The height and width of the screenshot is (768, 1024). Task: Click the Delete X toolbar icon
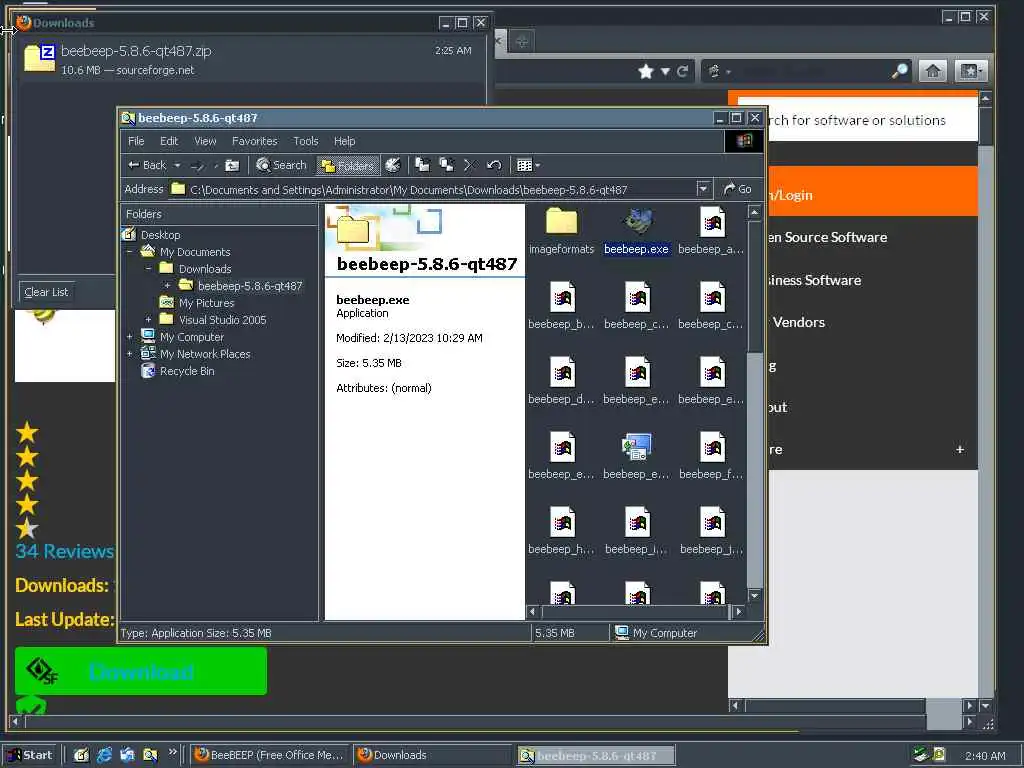coord(470,165)
